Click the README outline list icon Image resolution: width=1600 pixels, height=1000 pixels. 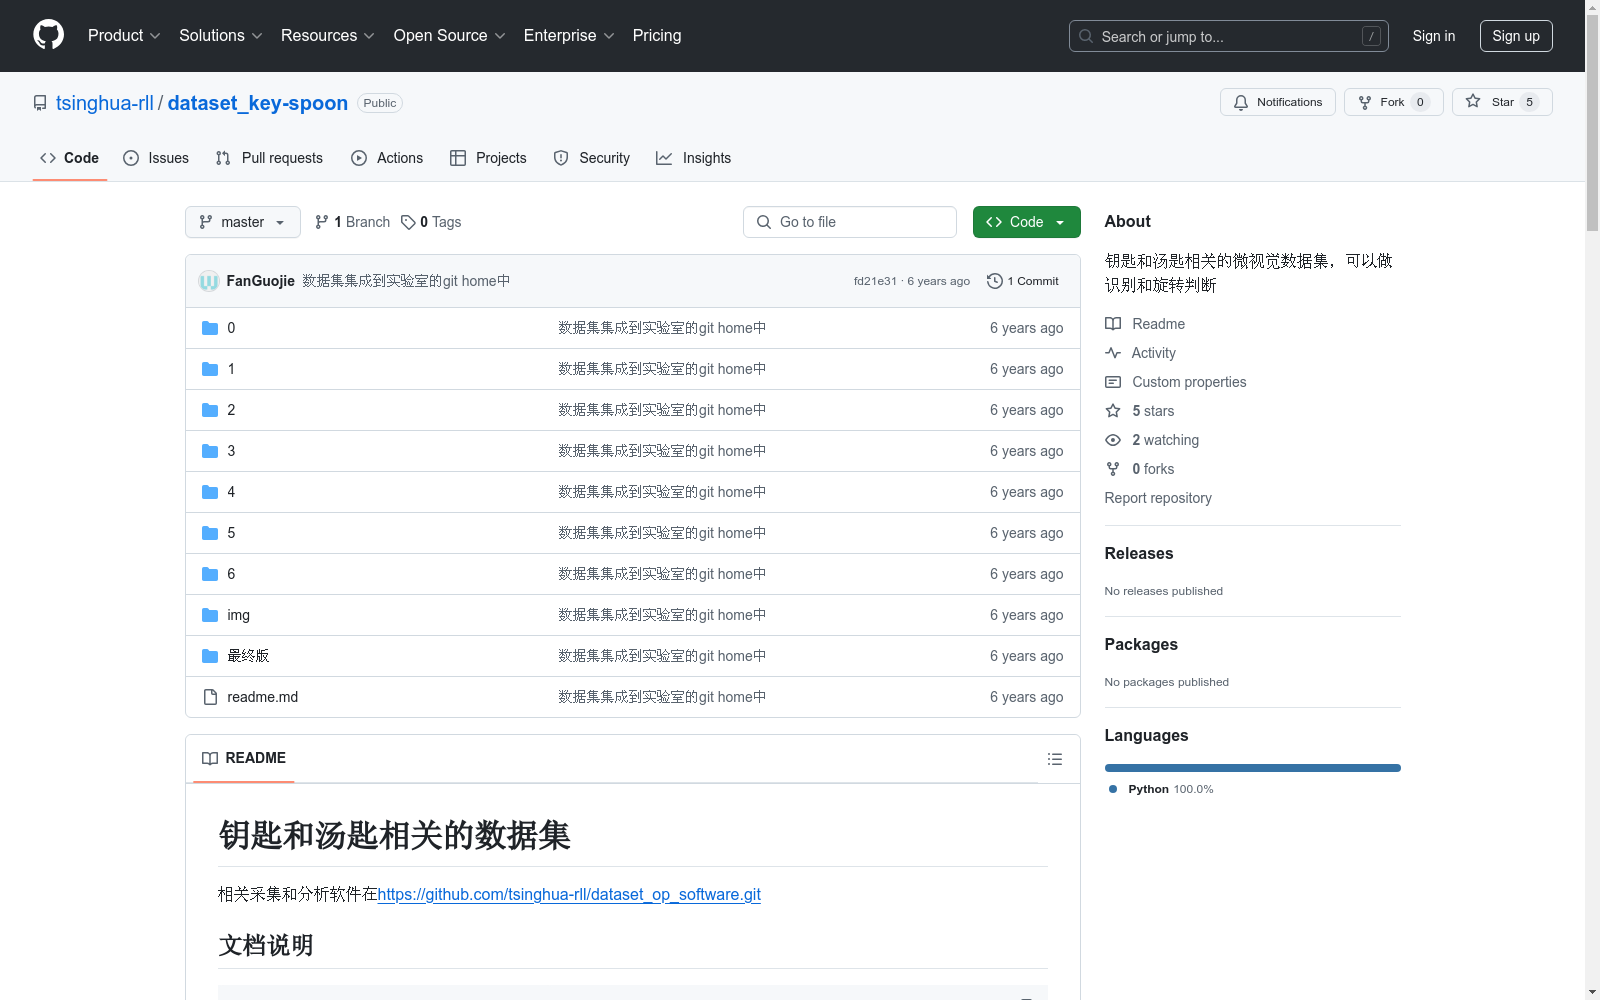[x=1054, y=759]
